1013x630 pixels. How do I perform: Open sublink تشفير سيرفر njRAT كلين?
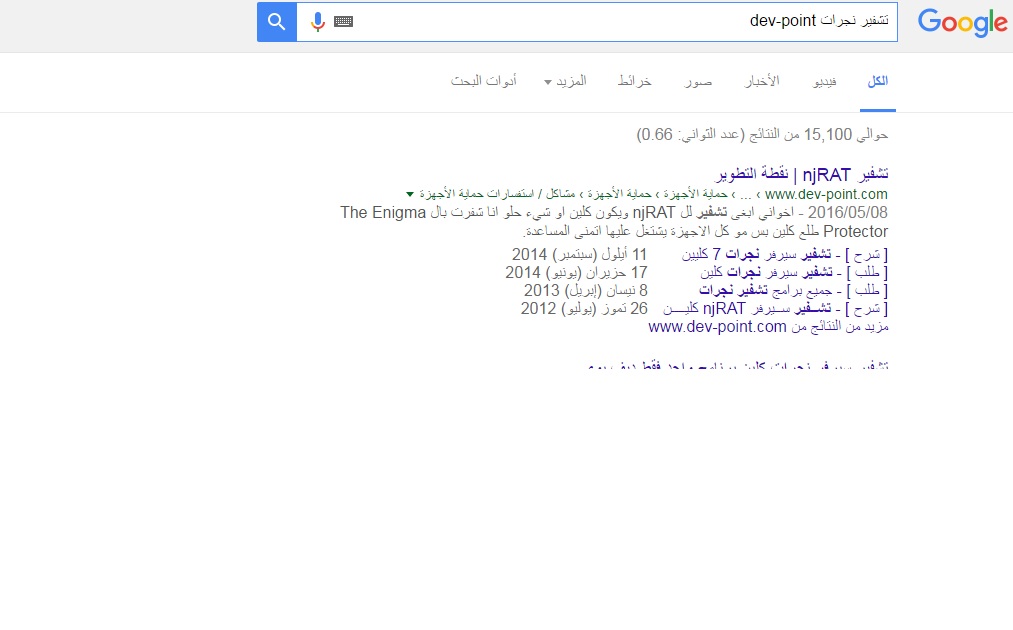[x=775, y=309]
